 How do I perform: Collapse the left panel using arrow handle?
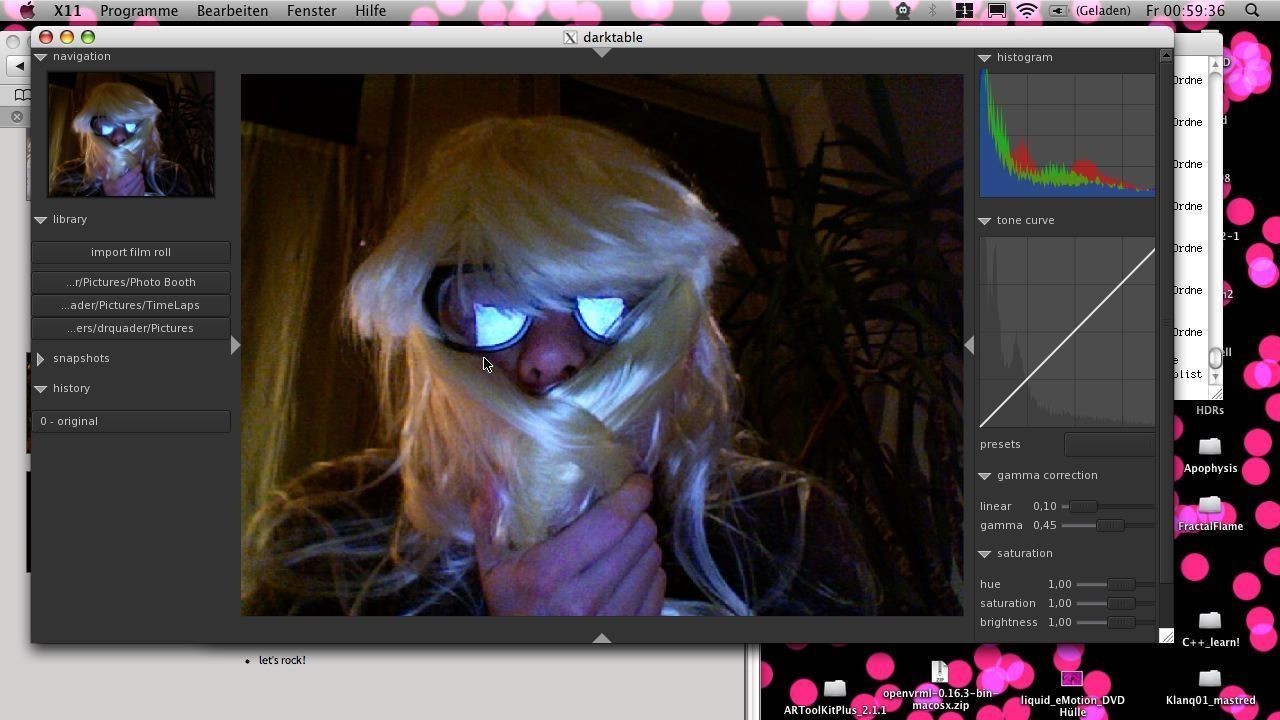(x=235, y=345)
